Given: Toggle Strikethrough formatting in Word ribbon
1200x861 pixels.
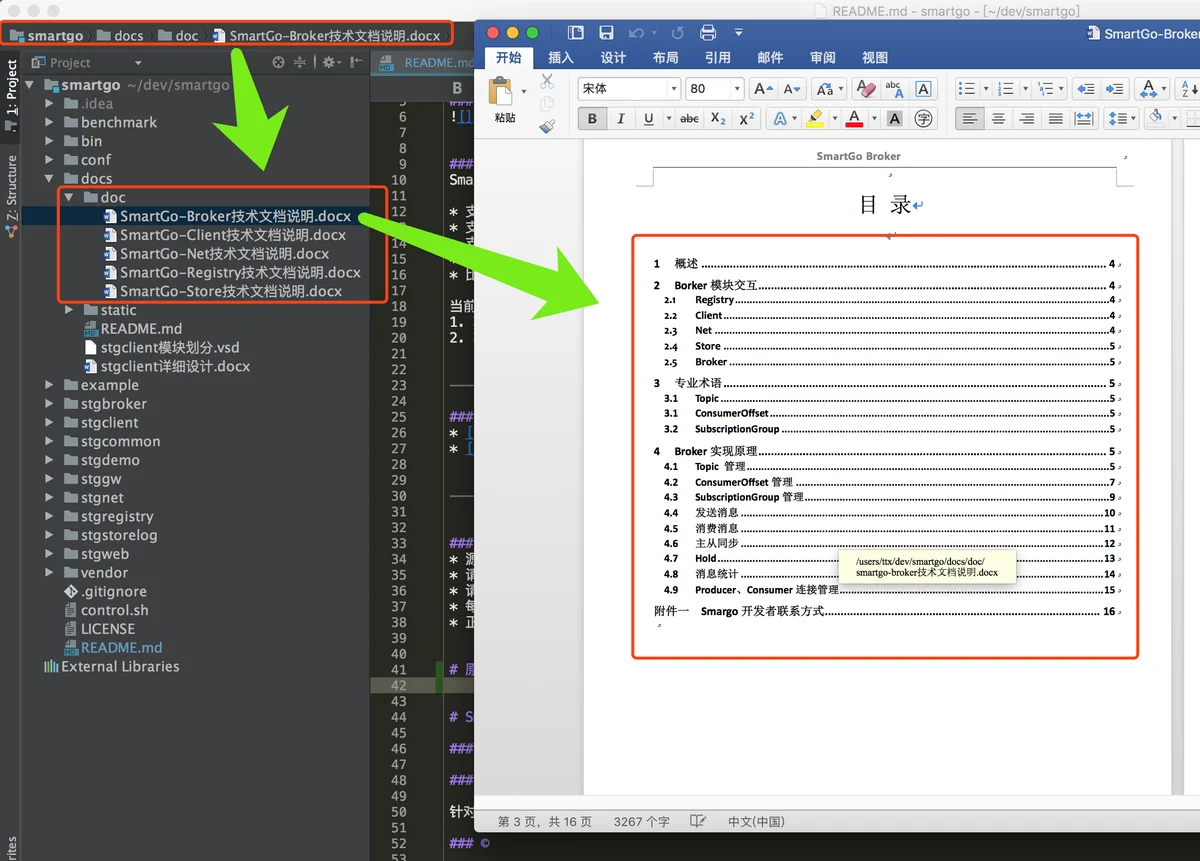Looking at the screenshot, I should [x=689, y=119].
